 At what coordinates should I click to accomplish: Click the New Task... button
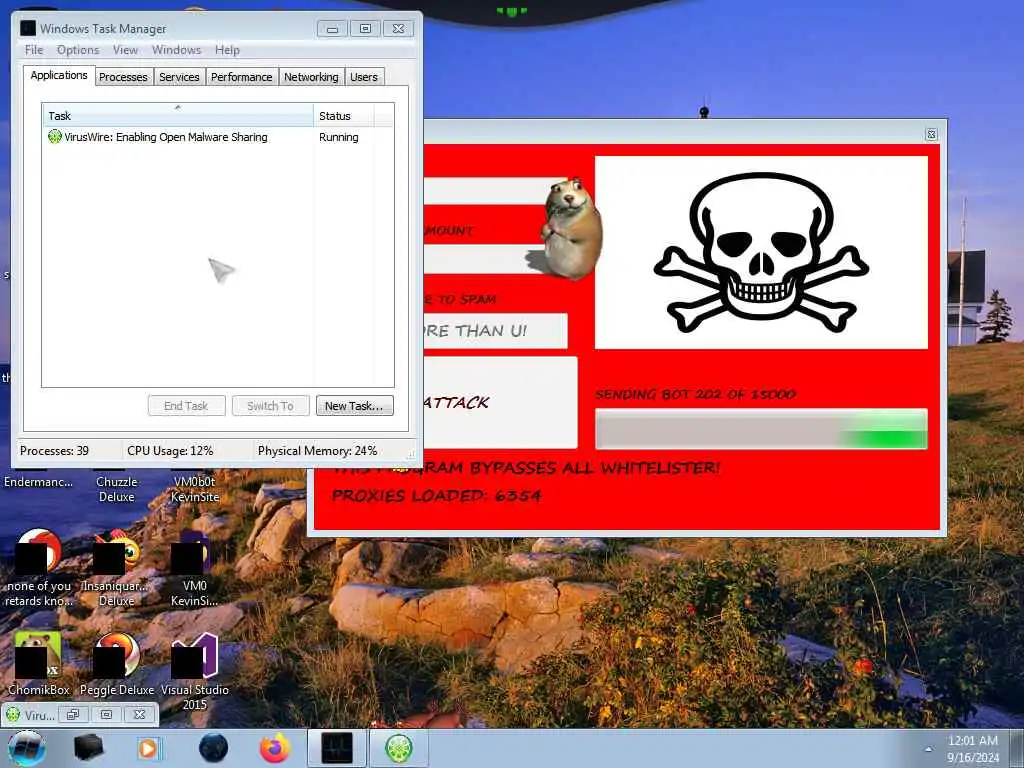[354, 406]
